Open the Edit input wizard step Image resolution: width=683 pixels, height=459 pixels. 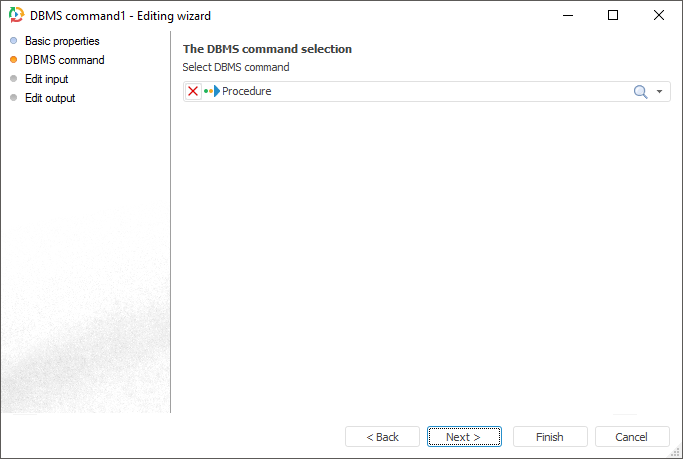[x=46, y=79]
